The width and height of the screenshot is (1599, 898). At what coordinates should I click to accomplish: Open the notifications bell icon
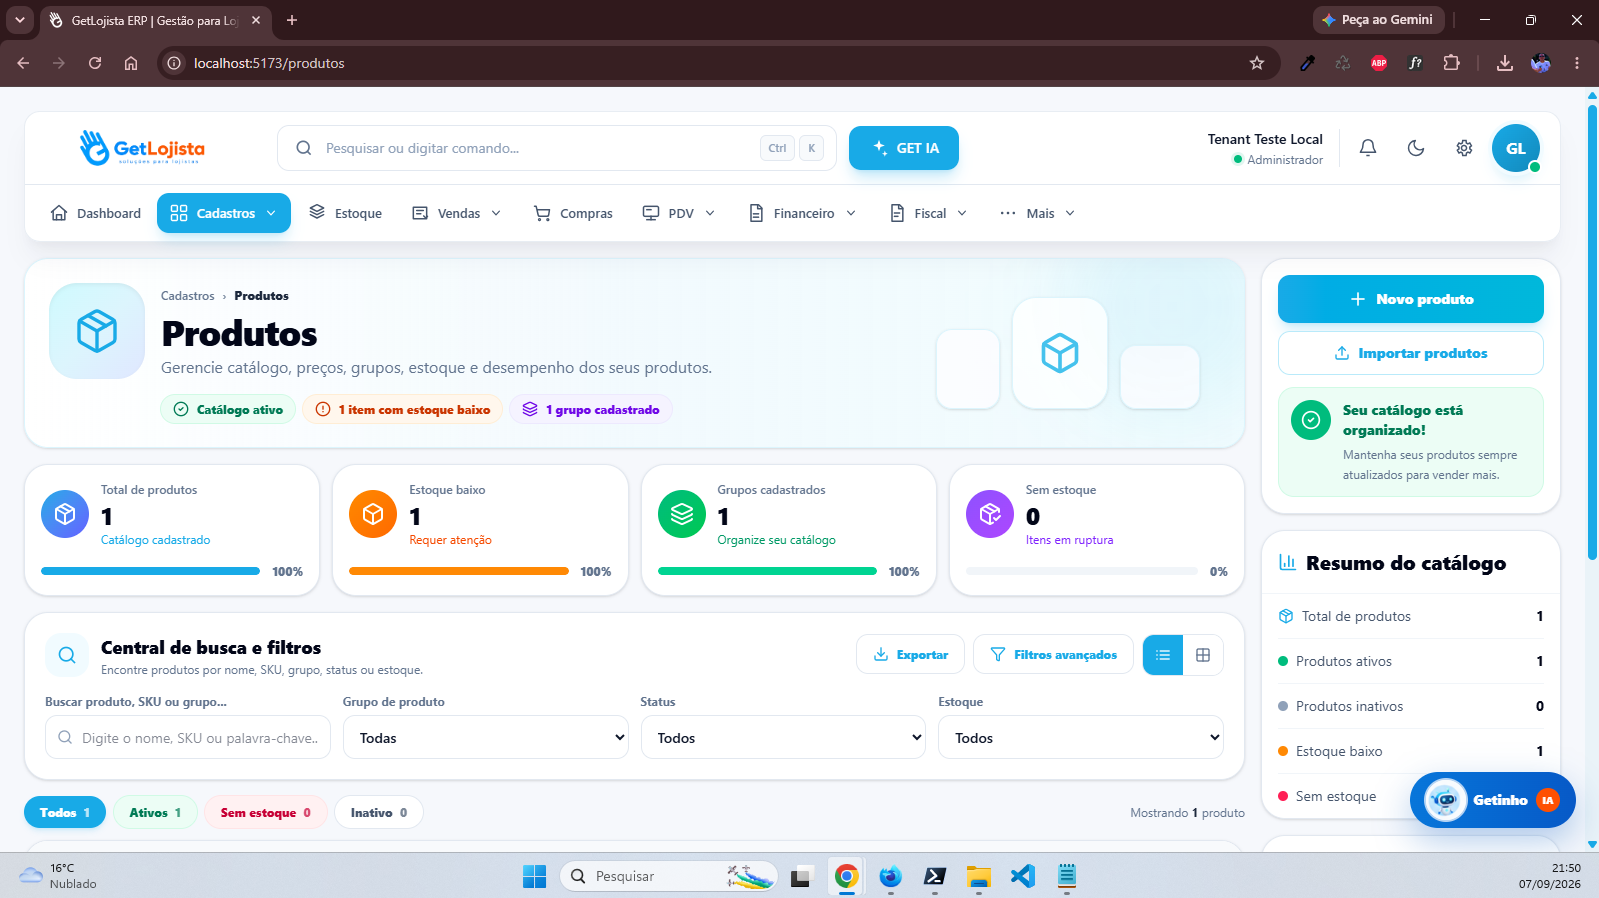coord(1368,148)
